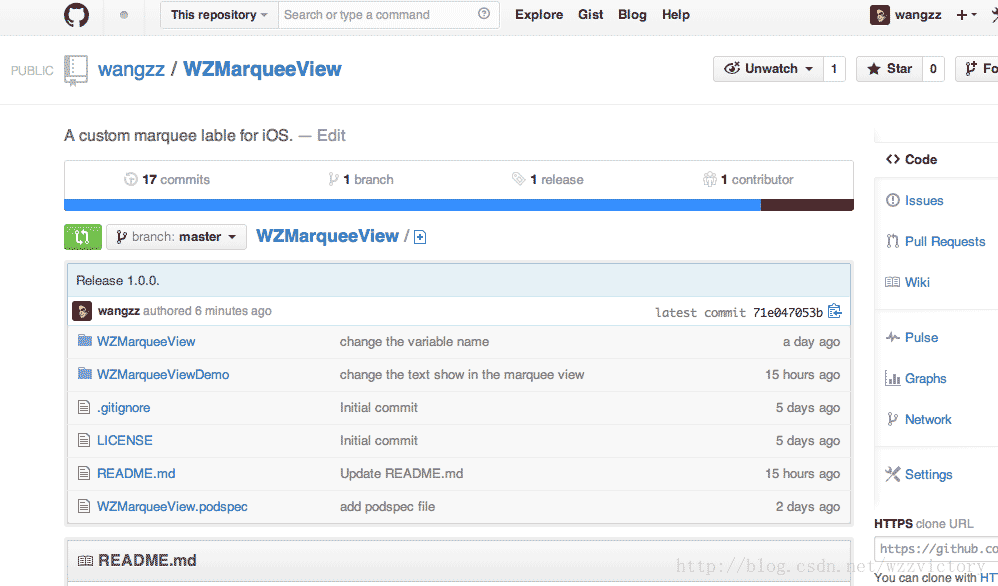The image size is (998, 586).
Task: Click the notifications indicator dot
Action: 123,15
